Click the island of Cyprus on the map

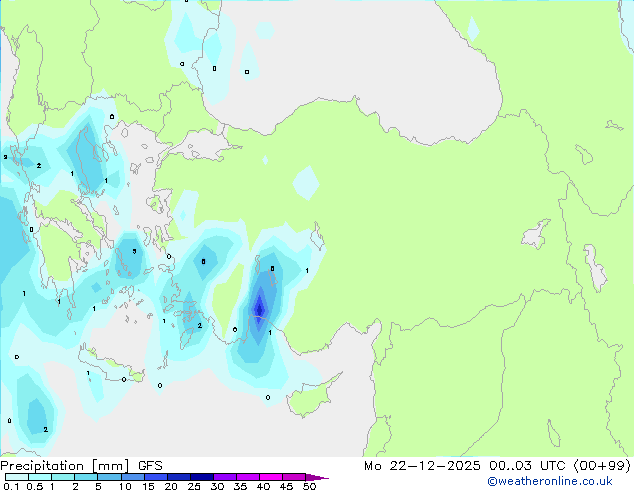point(311,397)
